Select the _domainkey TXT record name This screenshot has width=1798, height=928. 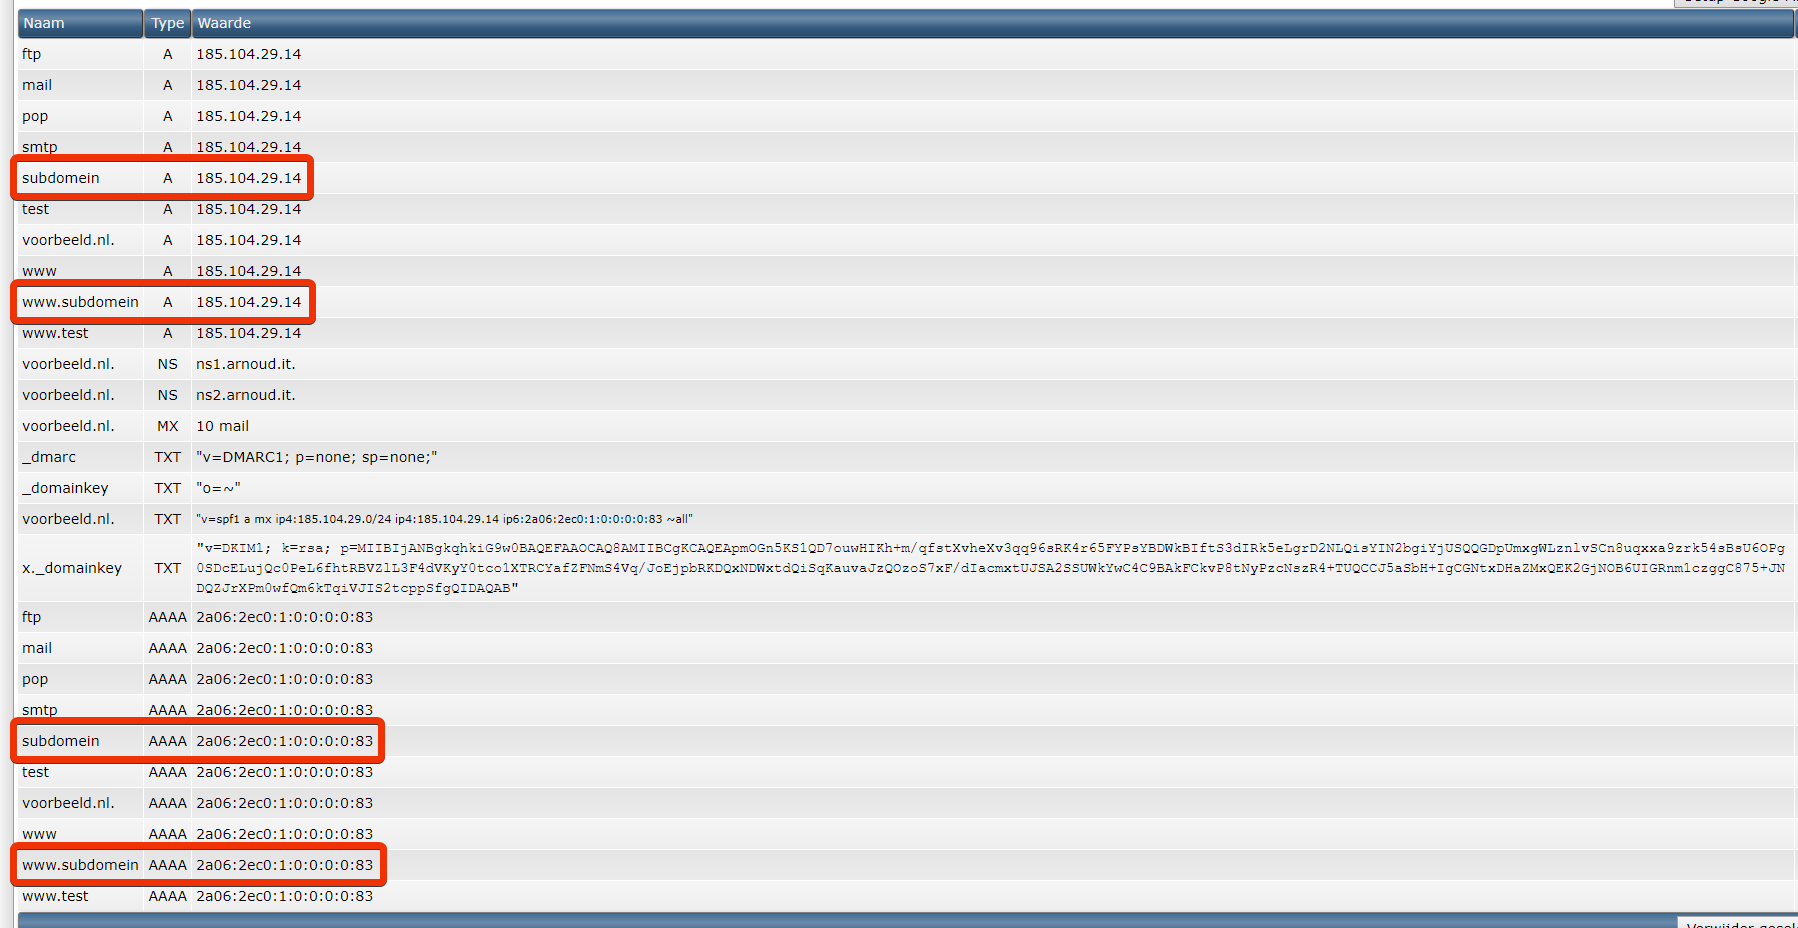65,488
